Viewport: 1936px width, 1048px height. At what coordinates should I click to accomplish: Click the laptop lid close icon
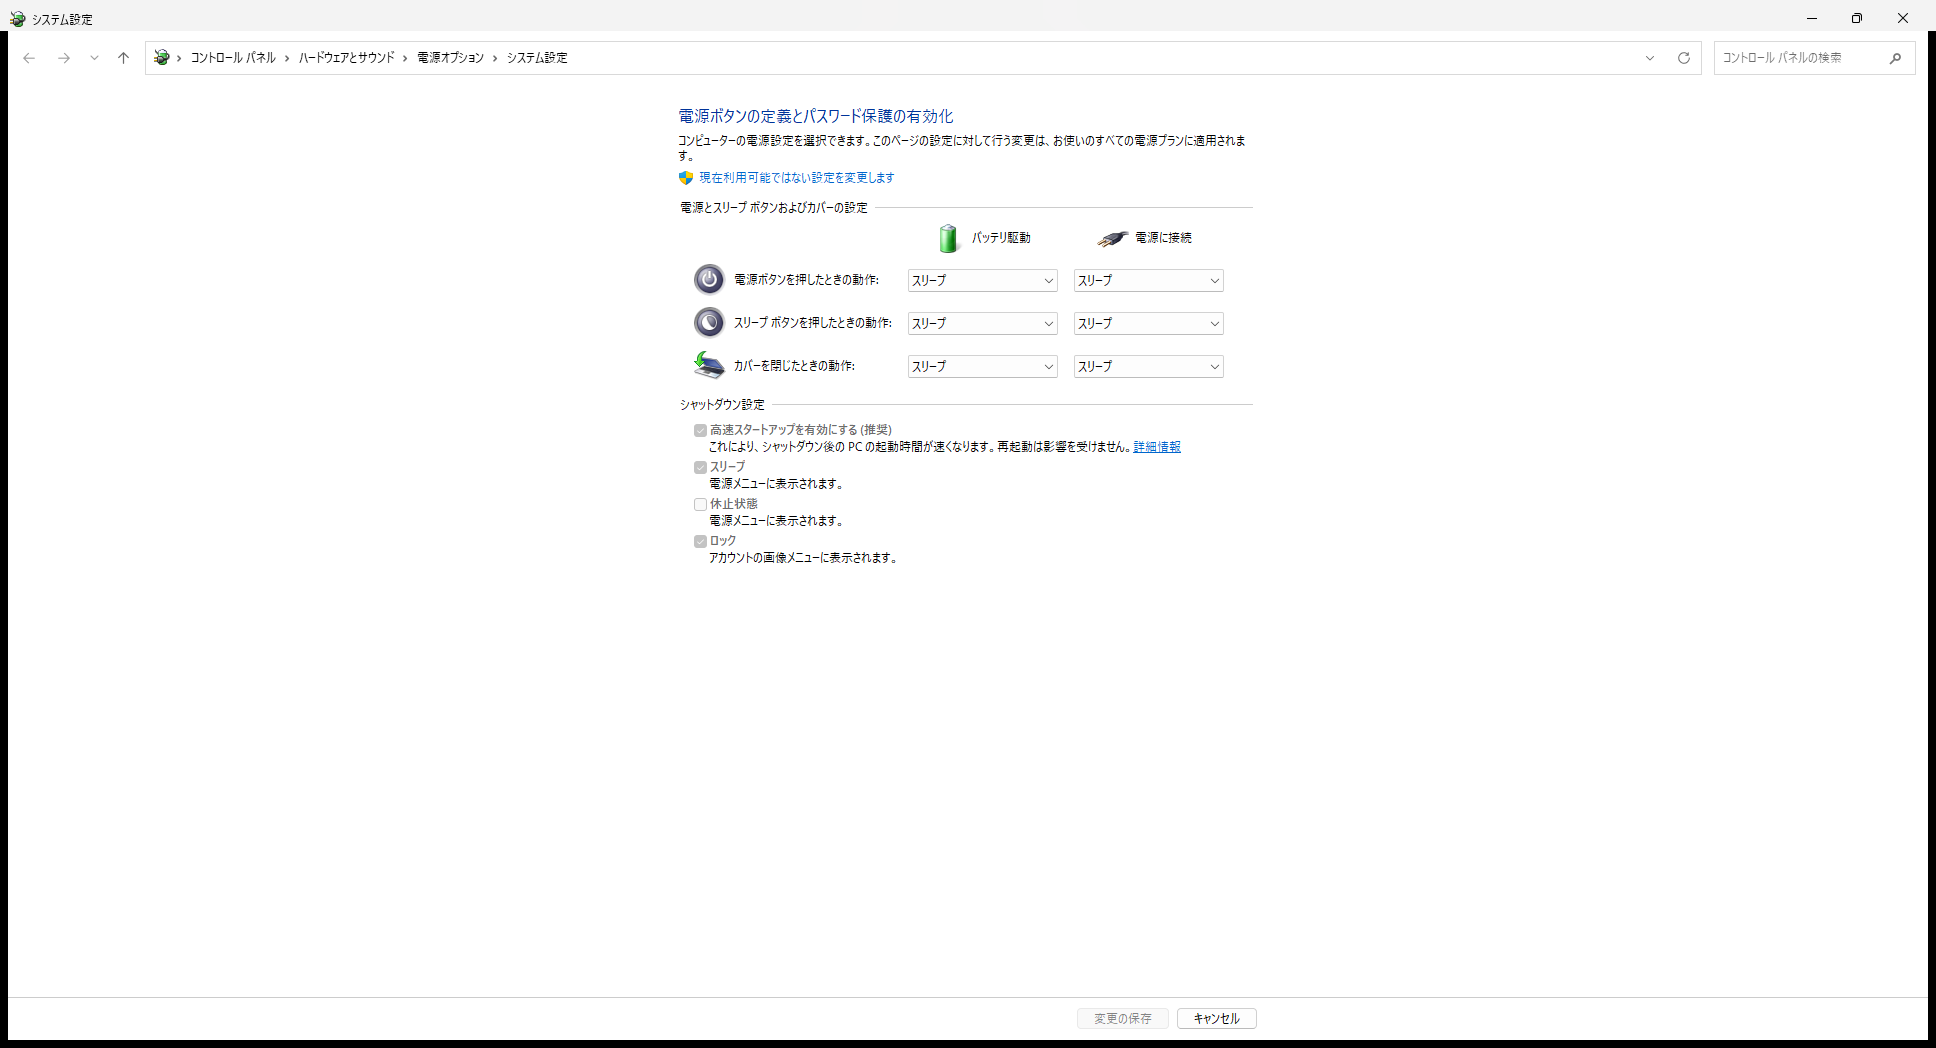click(709, 365)
